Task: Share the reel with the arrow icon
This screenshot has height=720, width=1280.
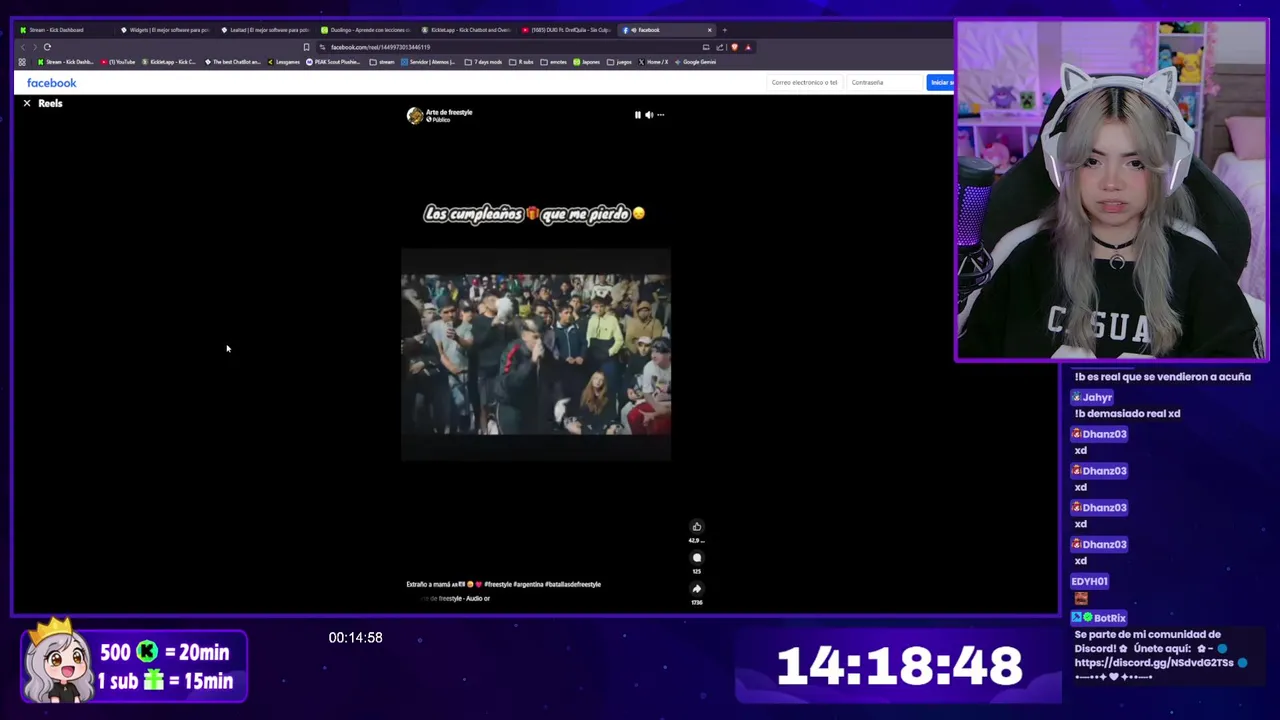Action: (697, 589)
